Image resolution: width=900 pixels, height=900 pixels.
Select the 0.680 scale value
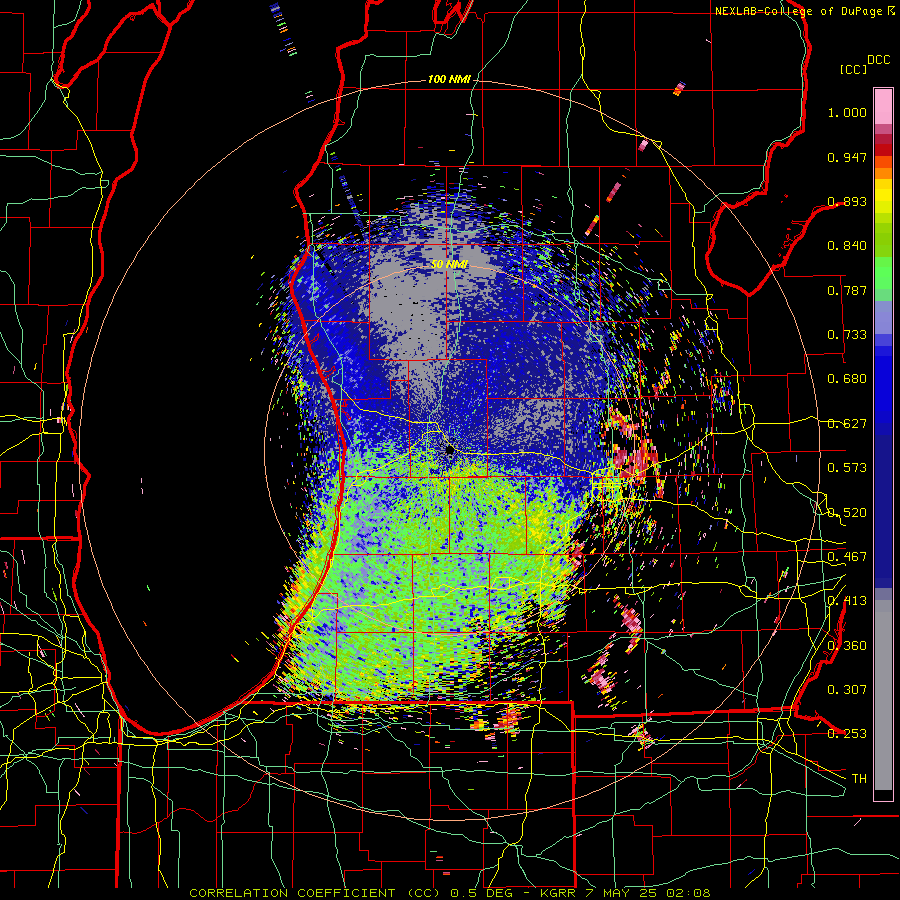pos(847,379)
